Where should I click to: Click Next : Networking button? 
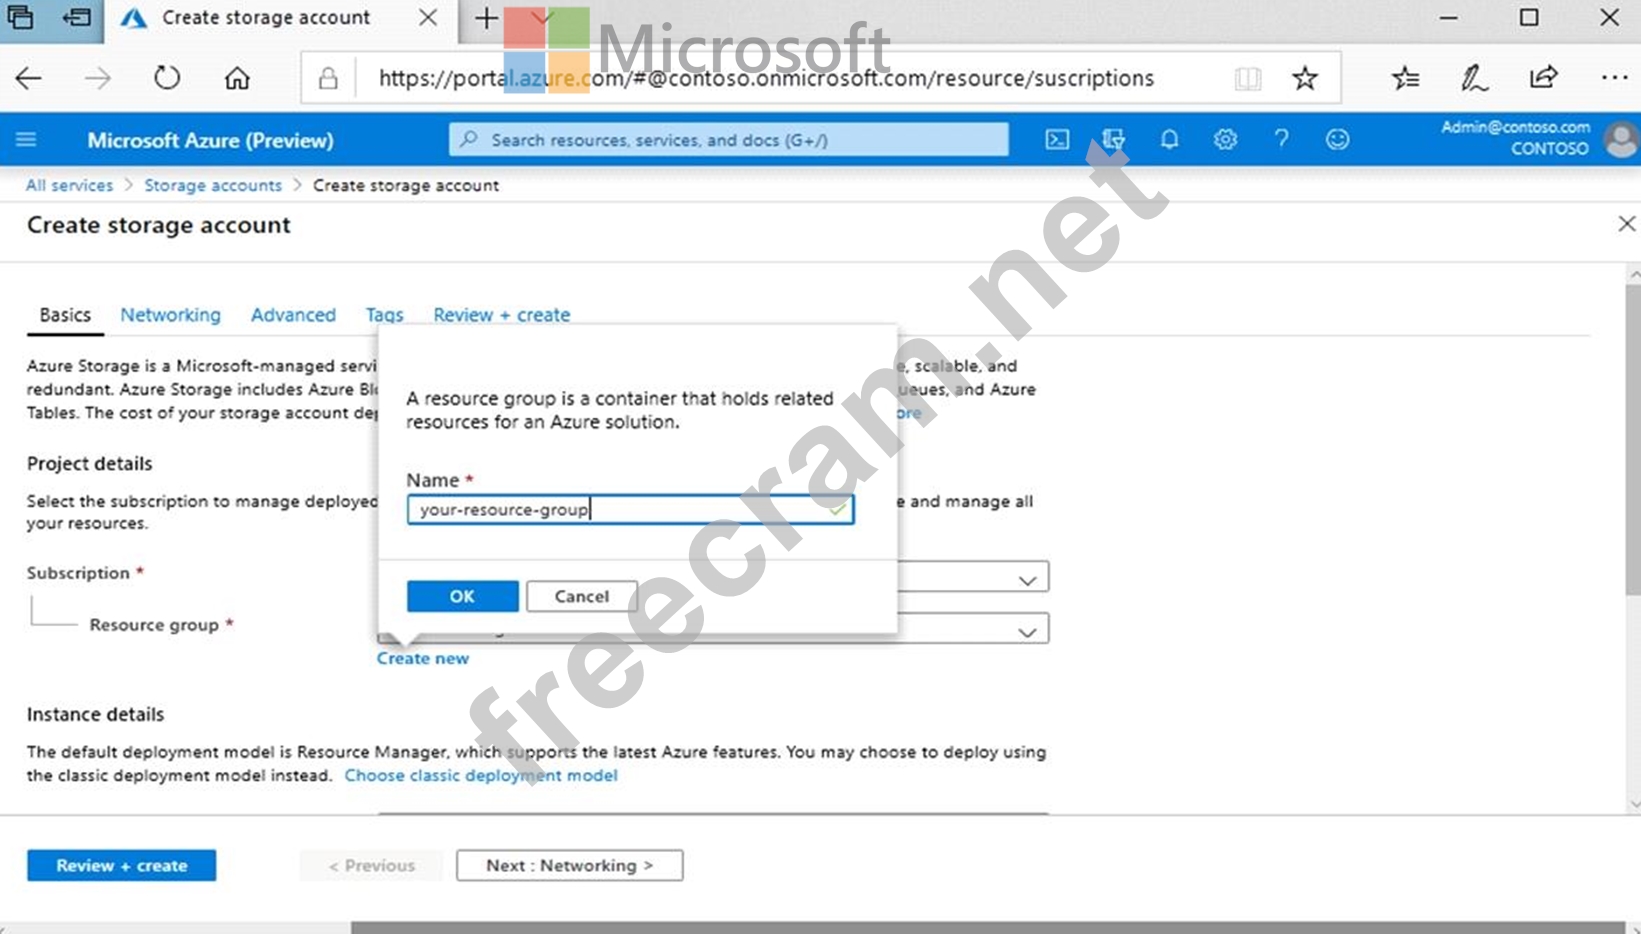coord(569,865)
